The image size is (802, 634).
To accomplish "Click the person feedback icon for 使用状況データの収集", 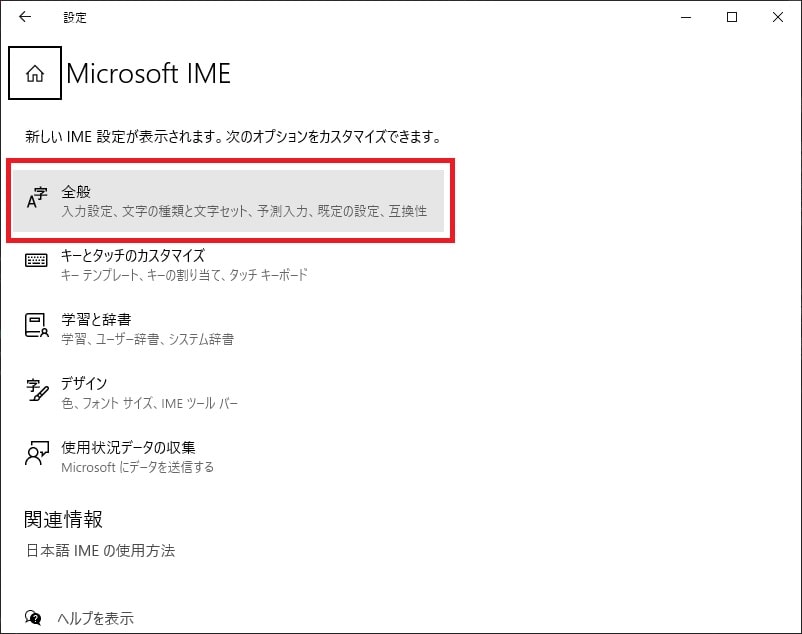I will (x=36, y=454).
